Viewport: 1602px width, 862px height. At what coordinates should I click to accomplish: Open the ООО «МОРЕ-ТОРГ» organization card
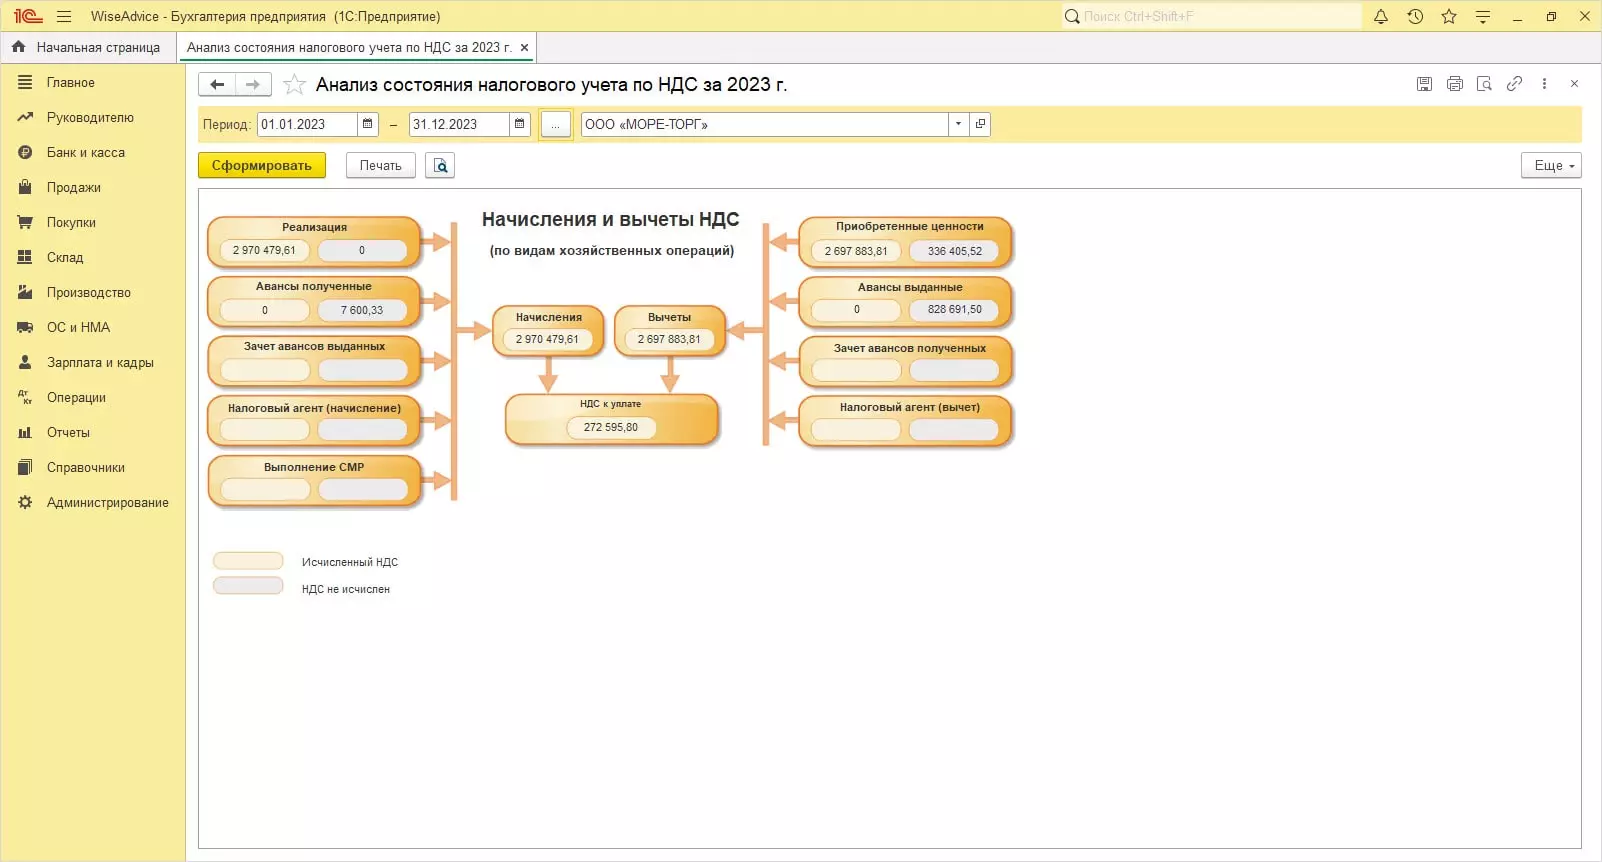[x=980, y=124]
